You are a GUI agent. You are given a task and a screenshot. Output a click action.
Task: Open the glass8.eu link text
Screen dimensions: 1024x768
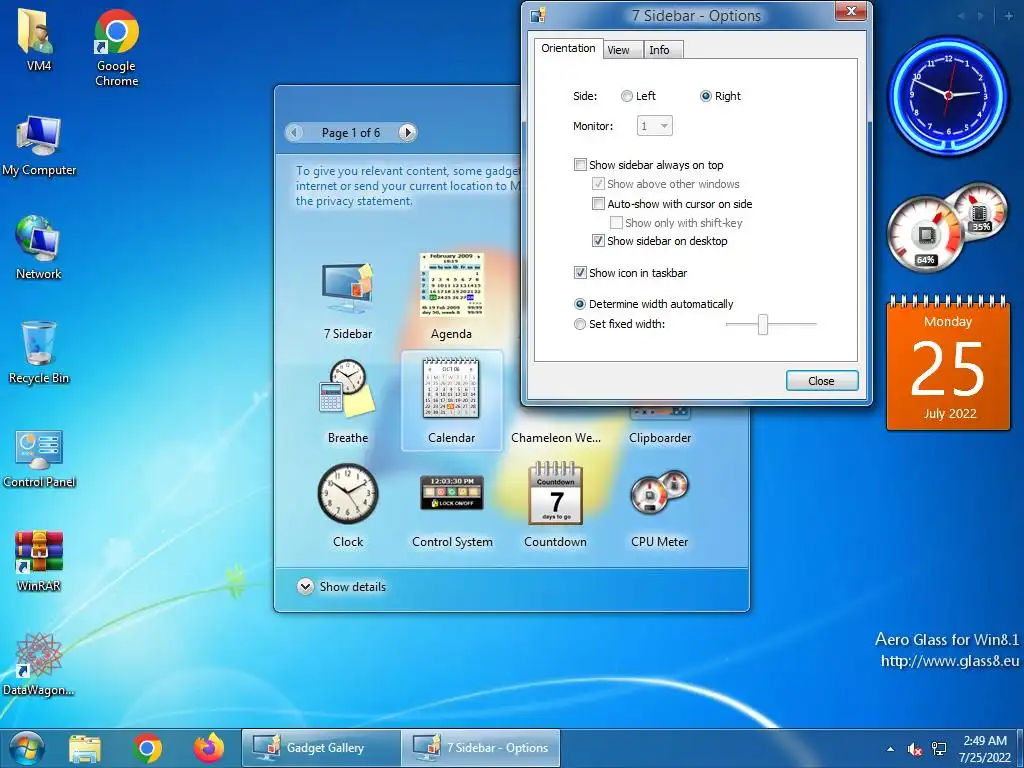(x=950, y=661)
